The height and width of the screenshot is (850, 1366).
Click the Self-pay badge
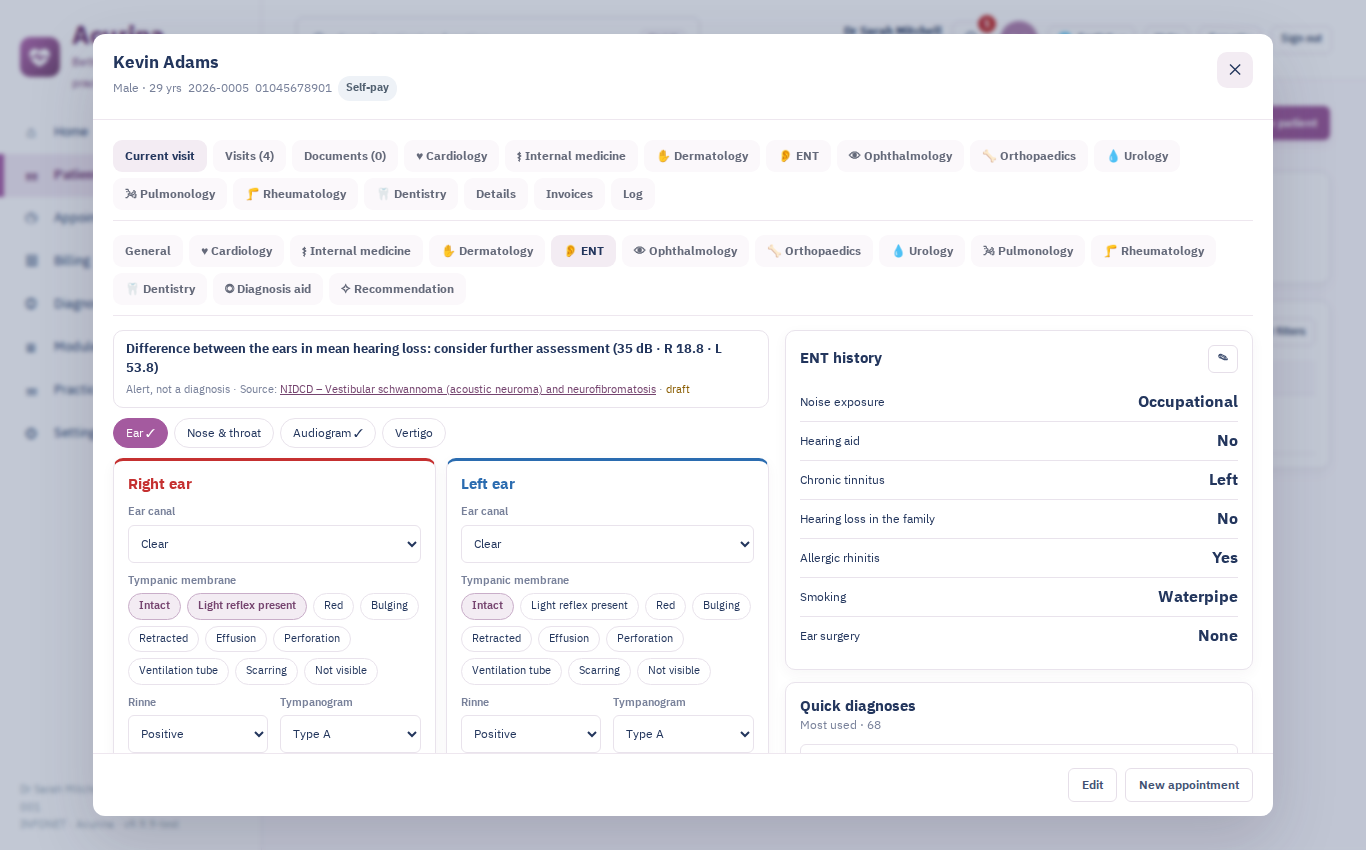(x=367, y=88)
